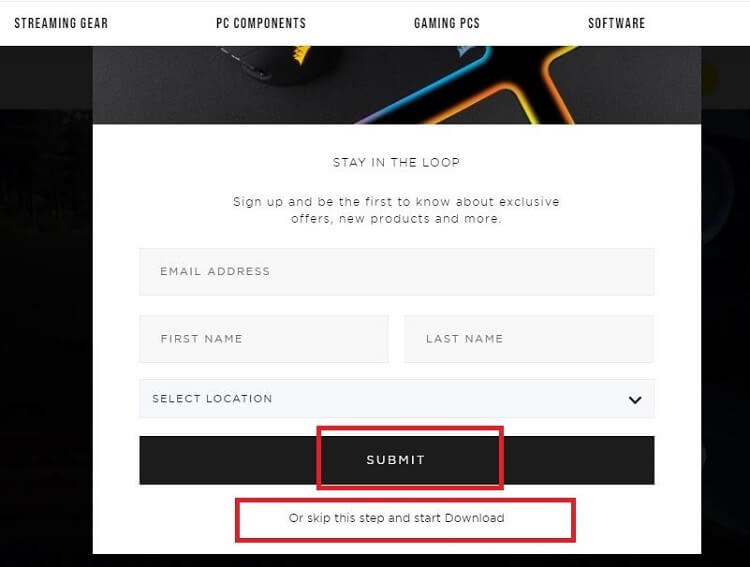Click the sign-up description text

point(396,210)
